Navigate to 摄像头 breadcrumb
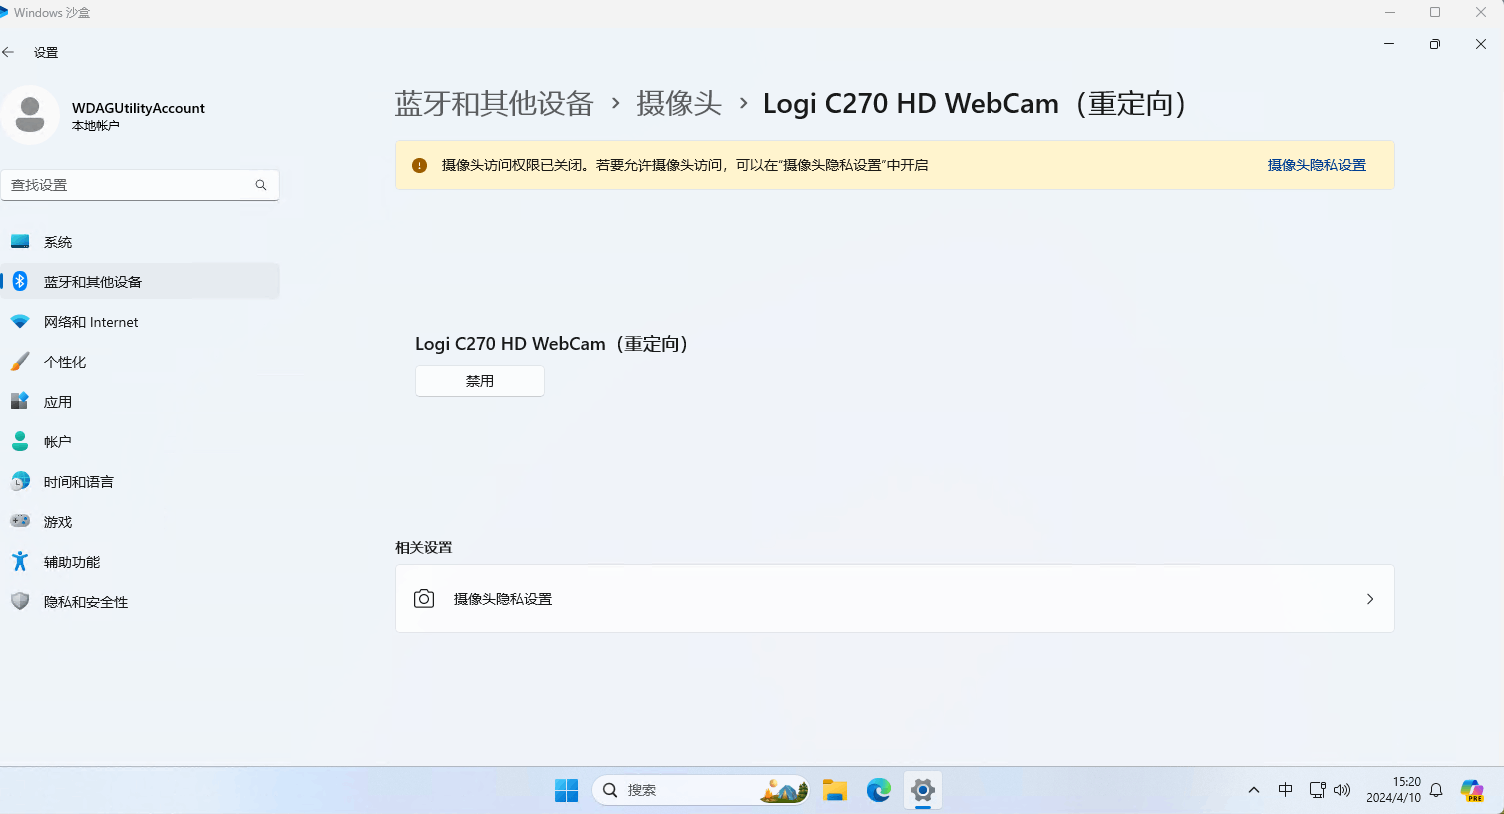Image resolution: width=1504 pixels, height=814 pixels. click(679, 103)
